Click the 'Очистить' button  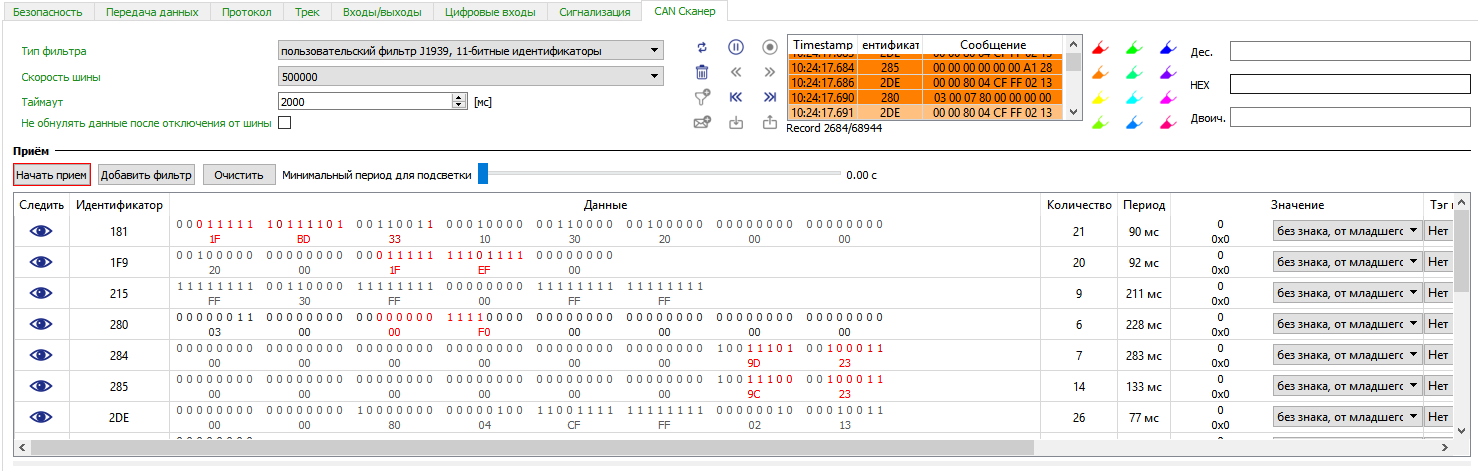(x=239, y=175)
